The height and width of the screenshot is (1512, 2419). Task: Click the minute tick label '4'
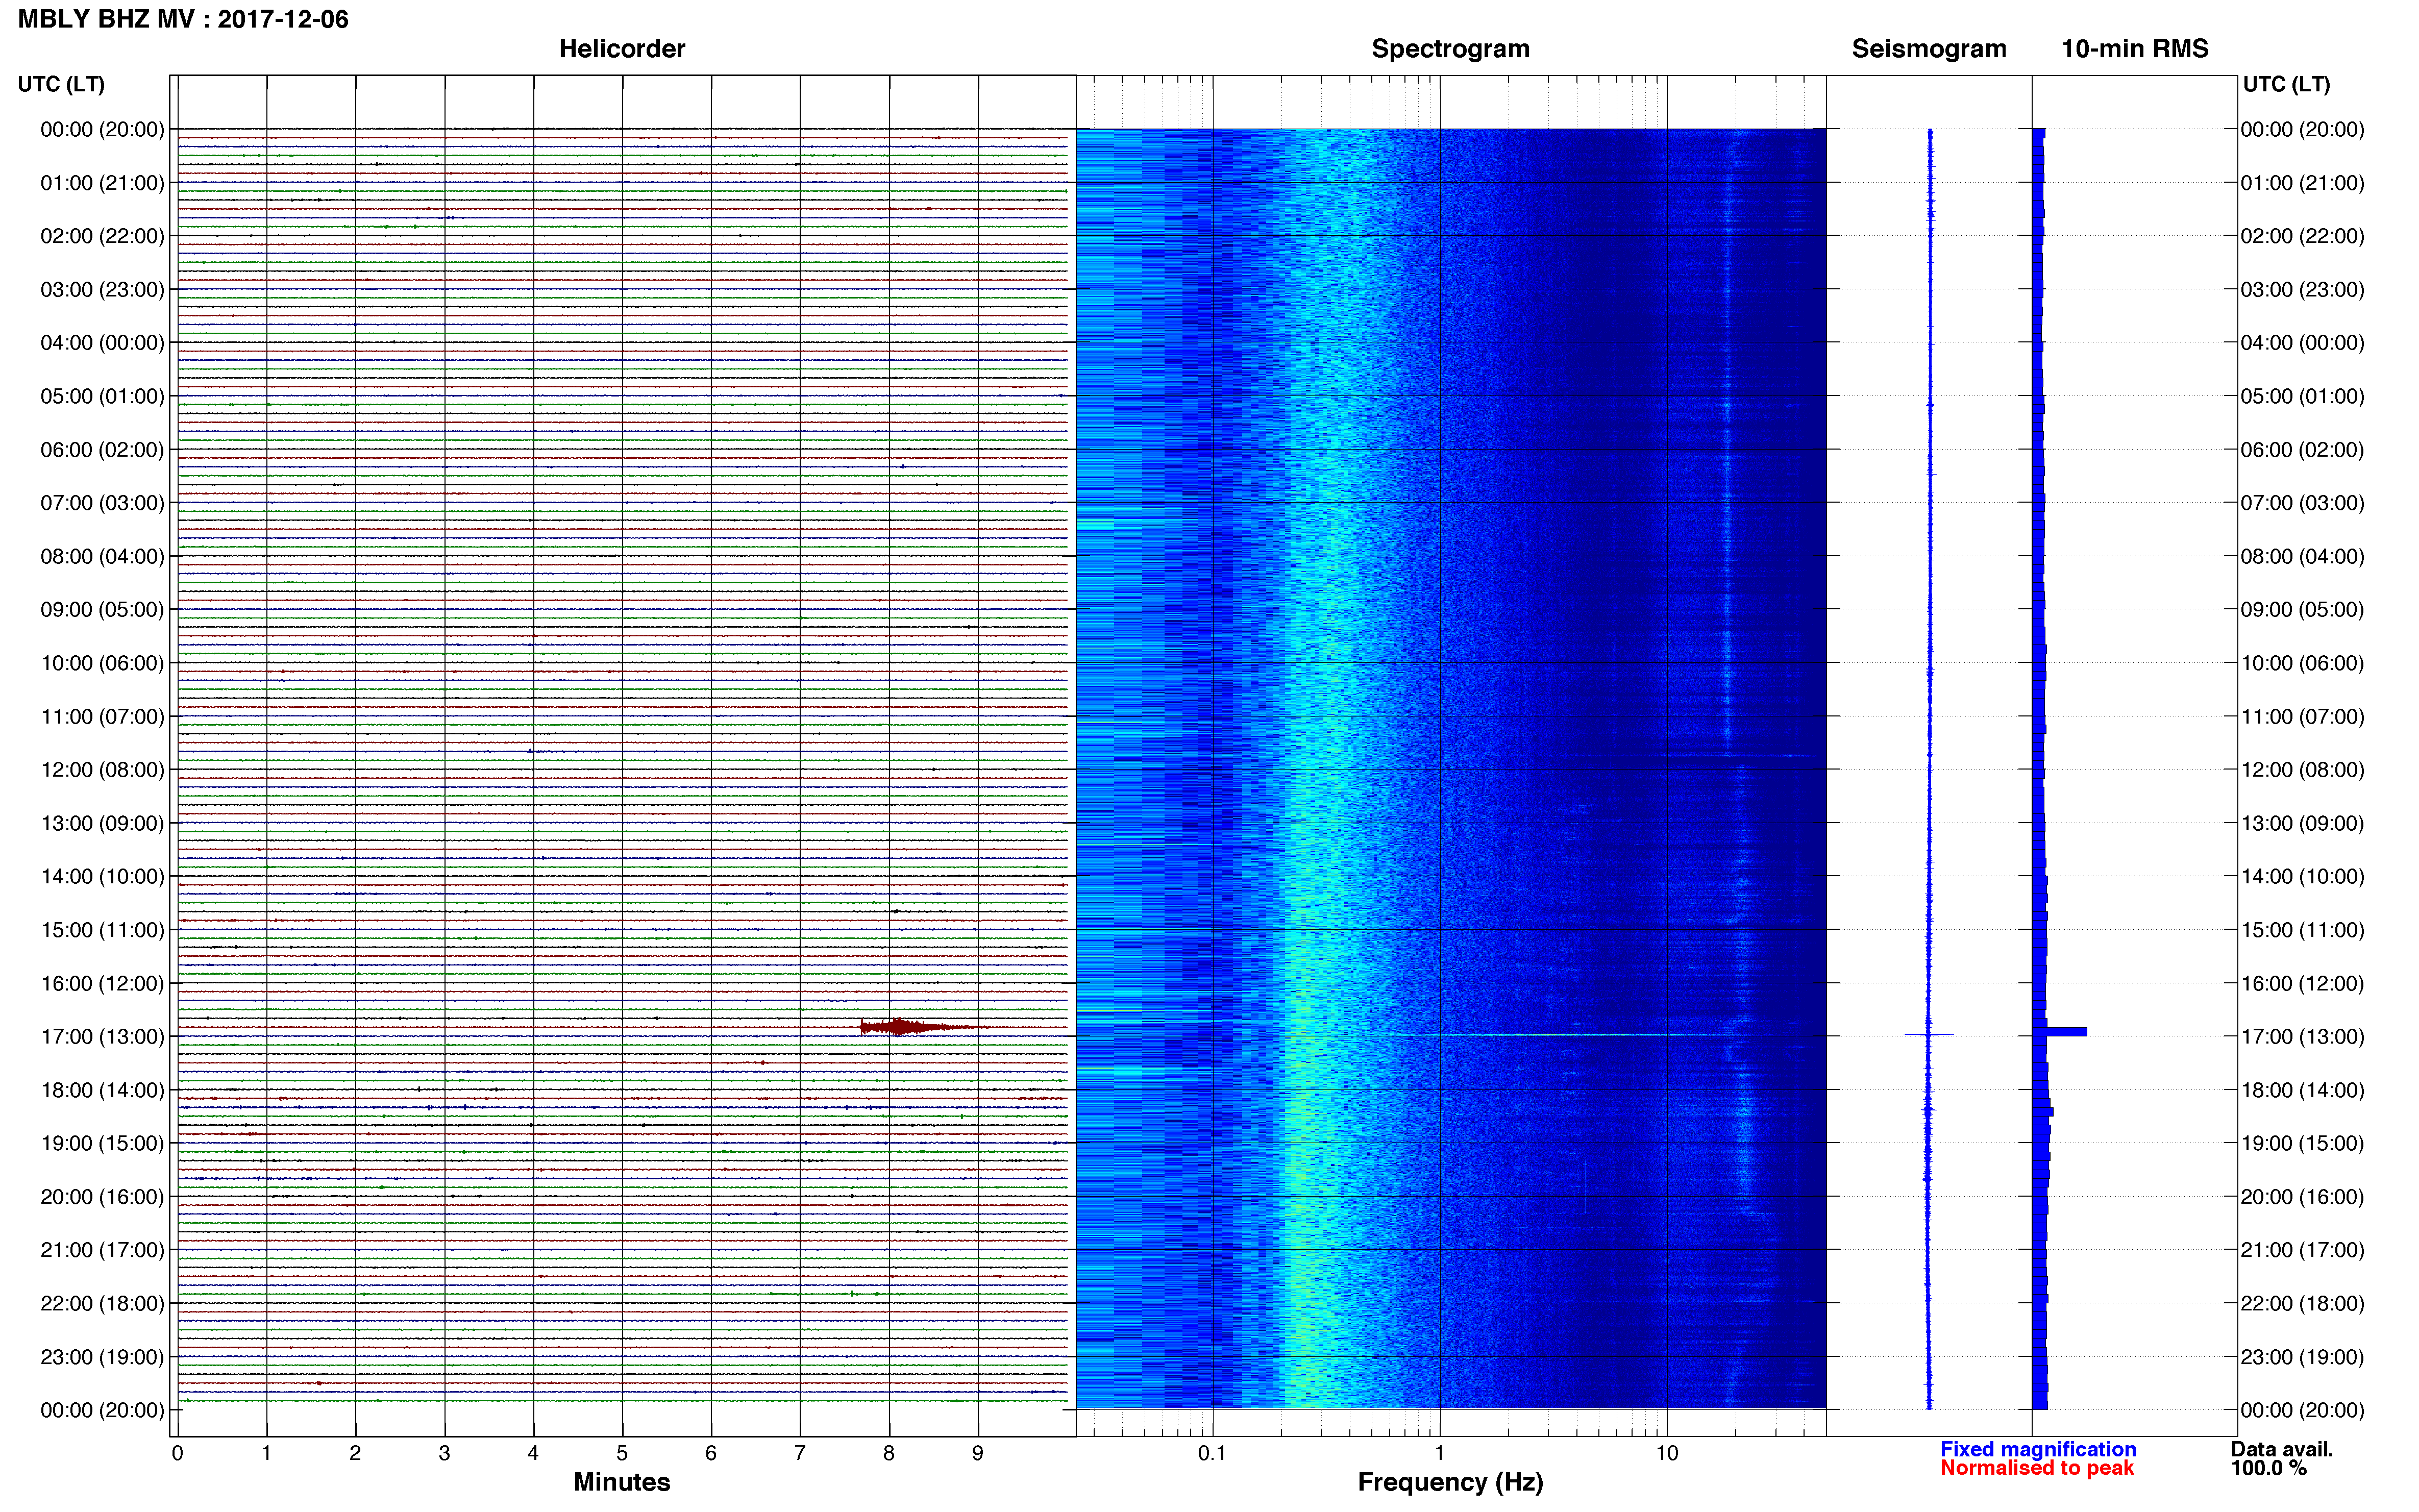[533, 1453]
